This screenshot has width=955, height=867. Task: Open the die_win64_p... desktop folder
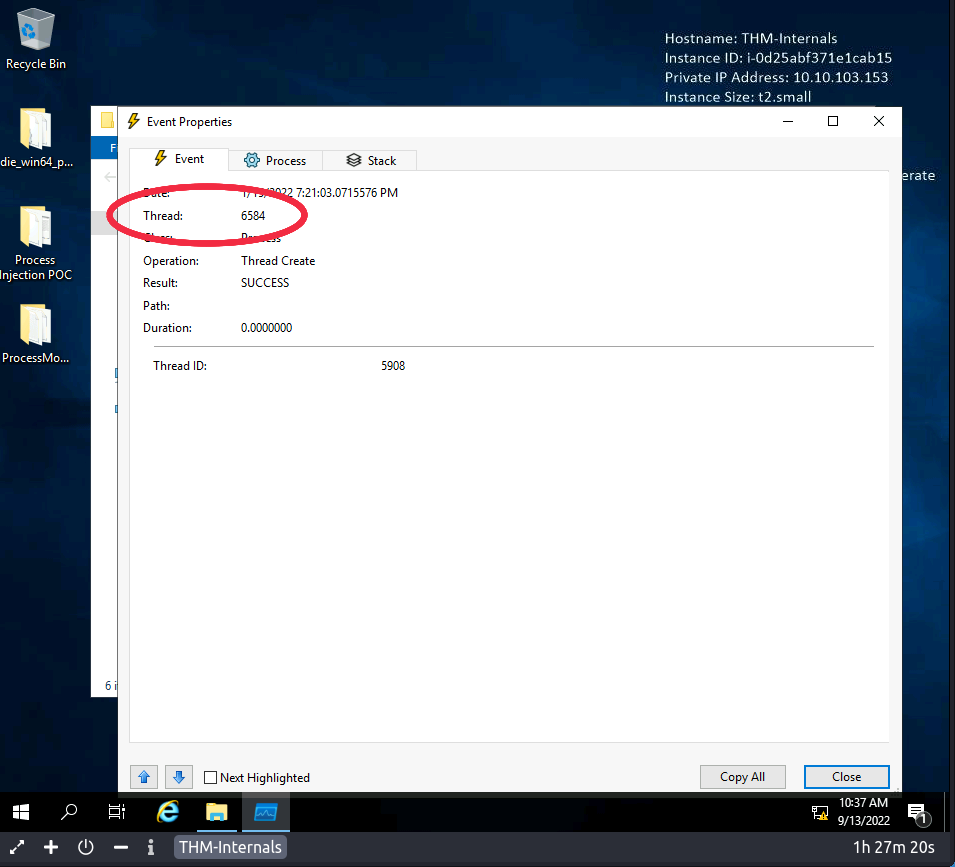(x=36, y=138)
